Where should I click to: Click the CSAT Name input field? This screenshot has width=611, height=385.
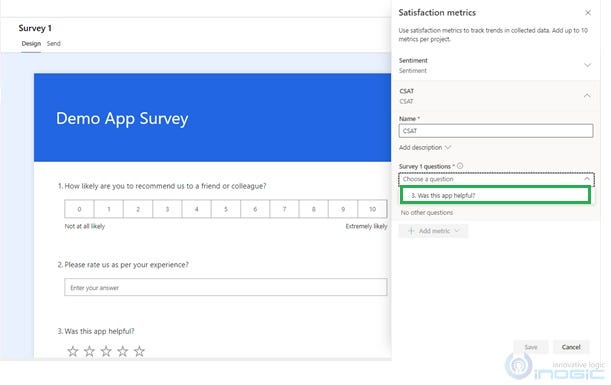496,131
